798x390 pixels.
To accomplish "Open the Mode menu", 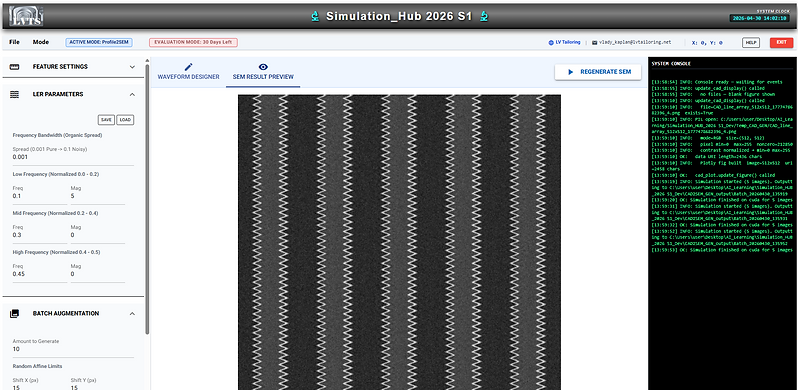I will 41,42.
